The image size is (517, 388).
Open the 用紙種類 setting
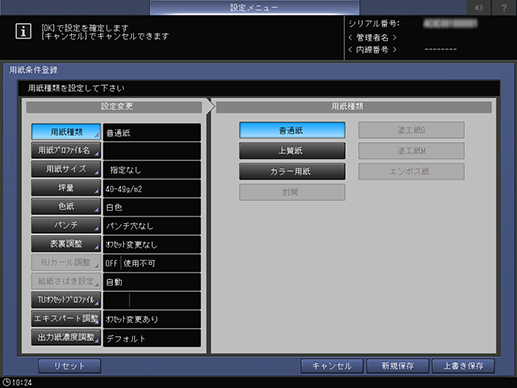(66, 132)
